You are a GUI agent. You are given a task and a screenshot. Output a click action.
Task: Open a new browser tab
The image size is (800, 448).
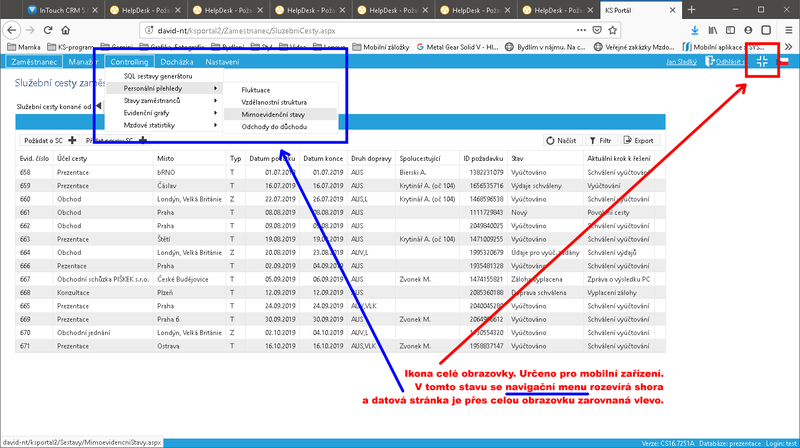coord(691,10)
